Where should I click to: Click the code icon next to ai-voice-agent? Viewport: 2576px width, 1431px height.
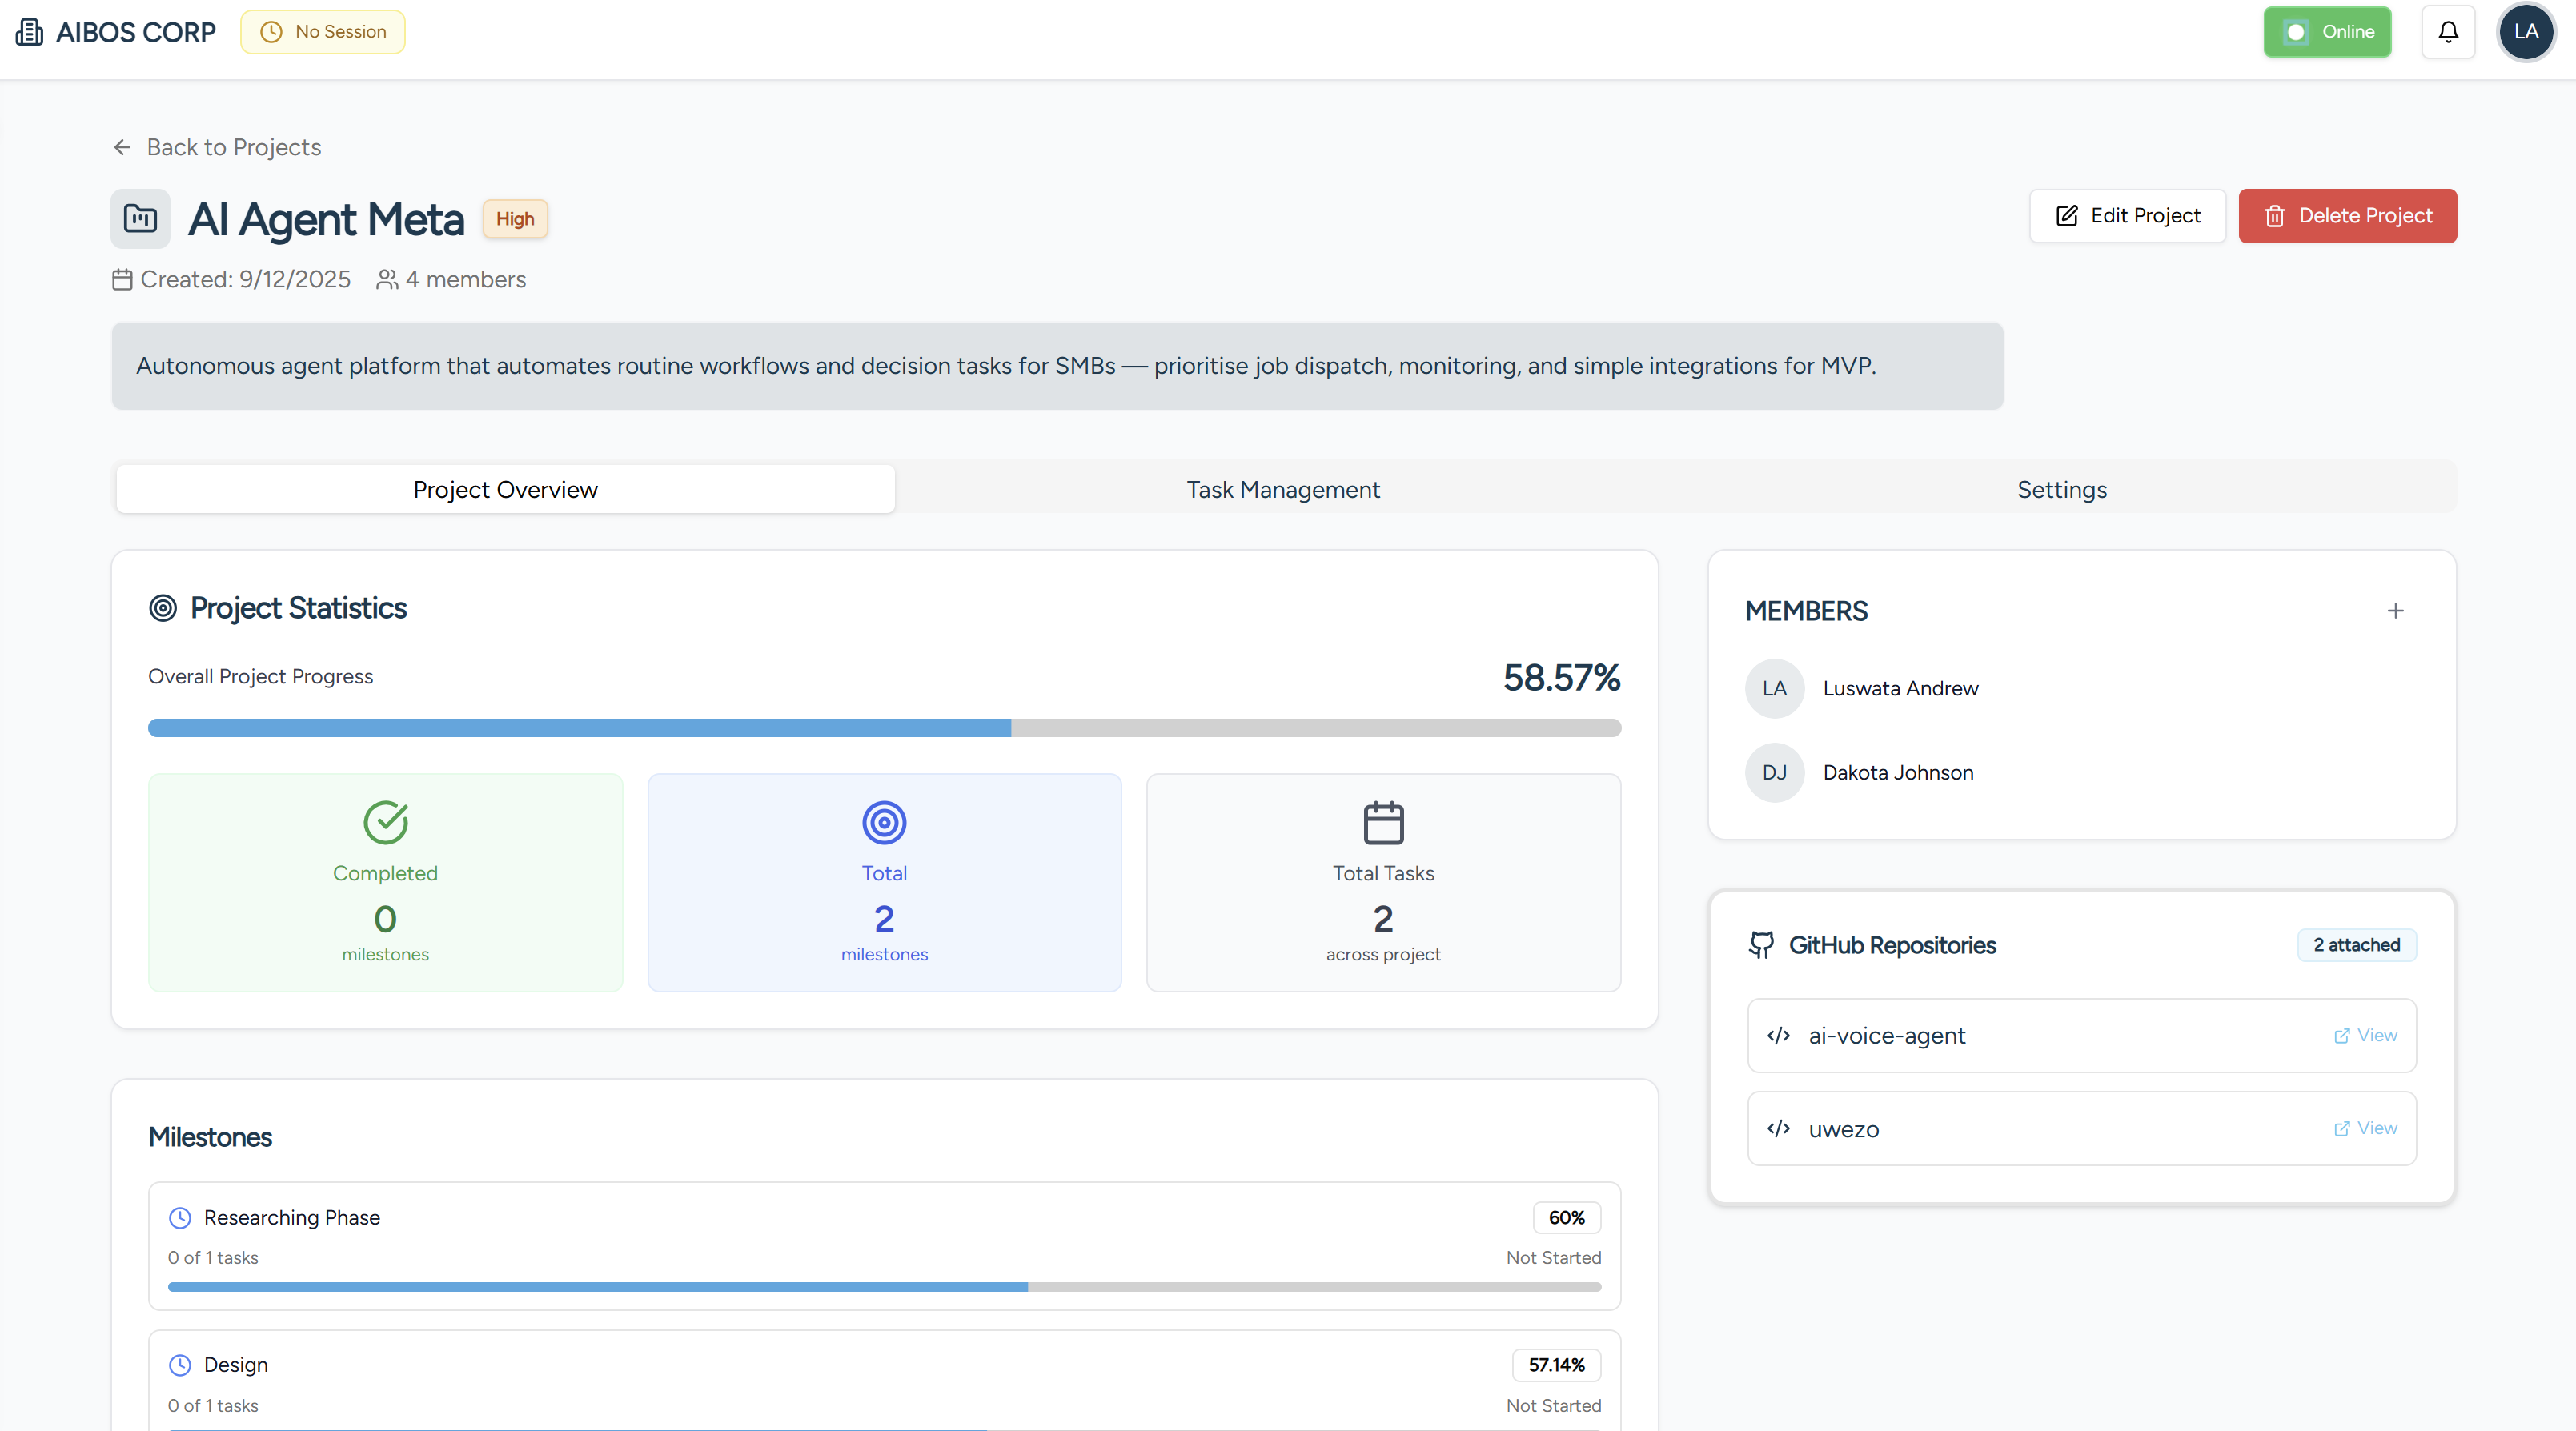[1779, 1035]
